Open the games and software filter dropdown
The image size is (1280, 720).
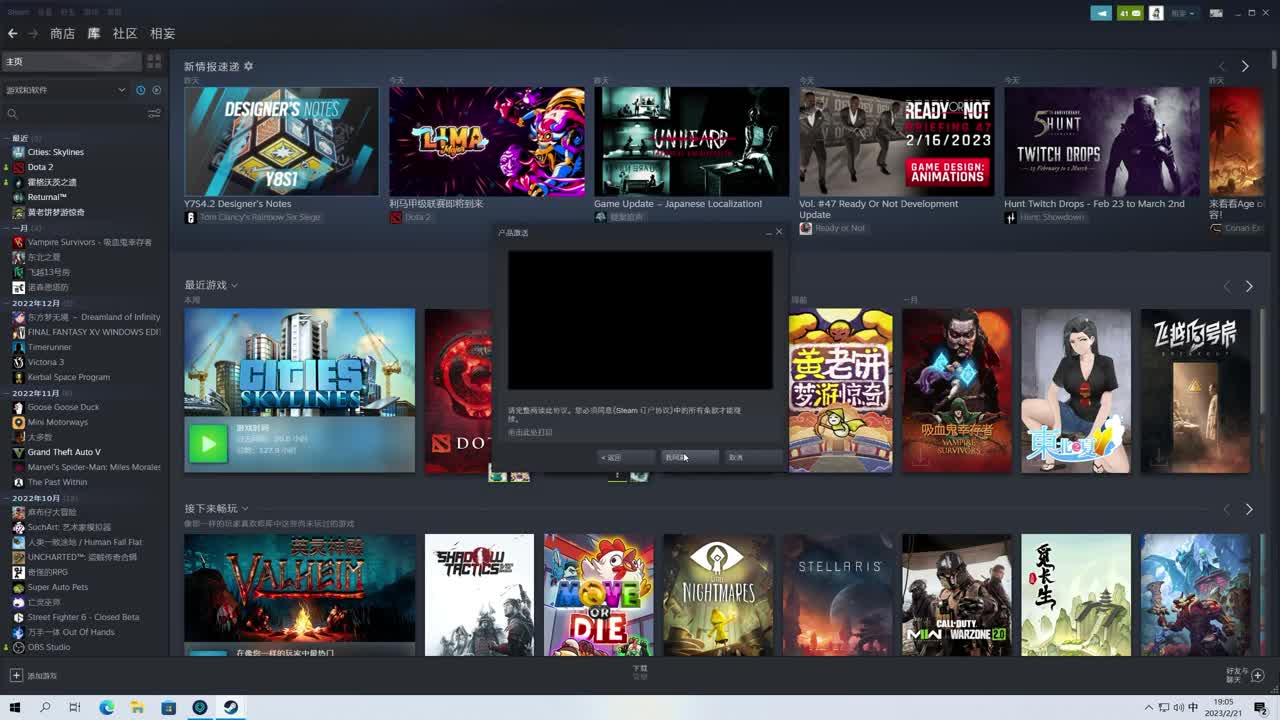[66, 90]
